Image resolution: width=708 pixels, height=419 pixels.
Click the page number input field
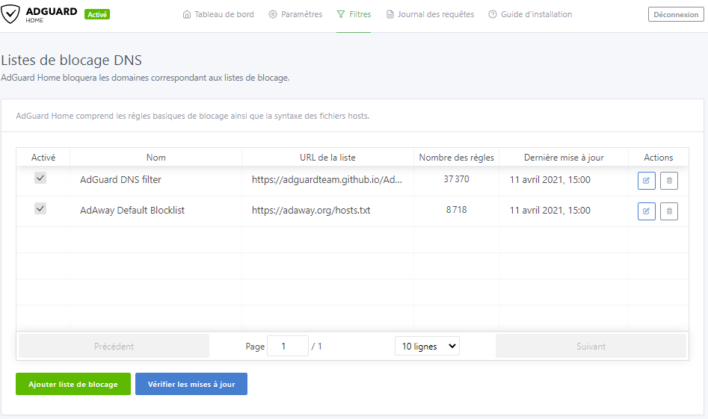(288, 346)
